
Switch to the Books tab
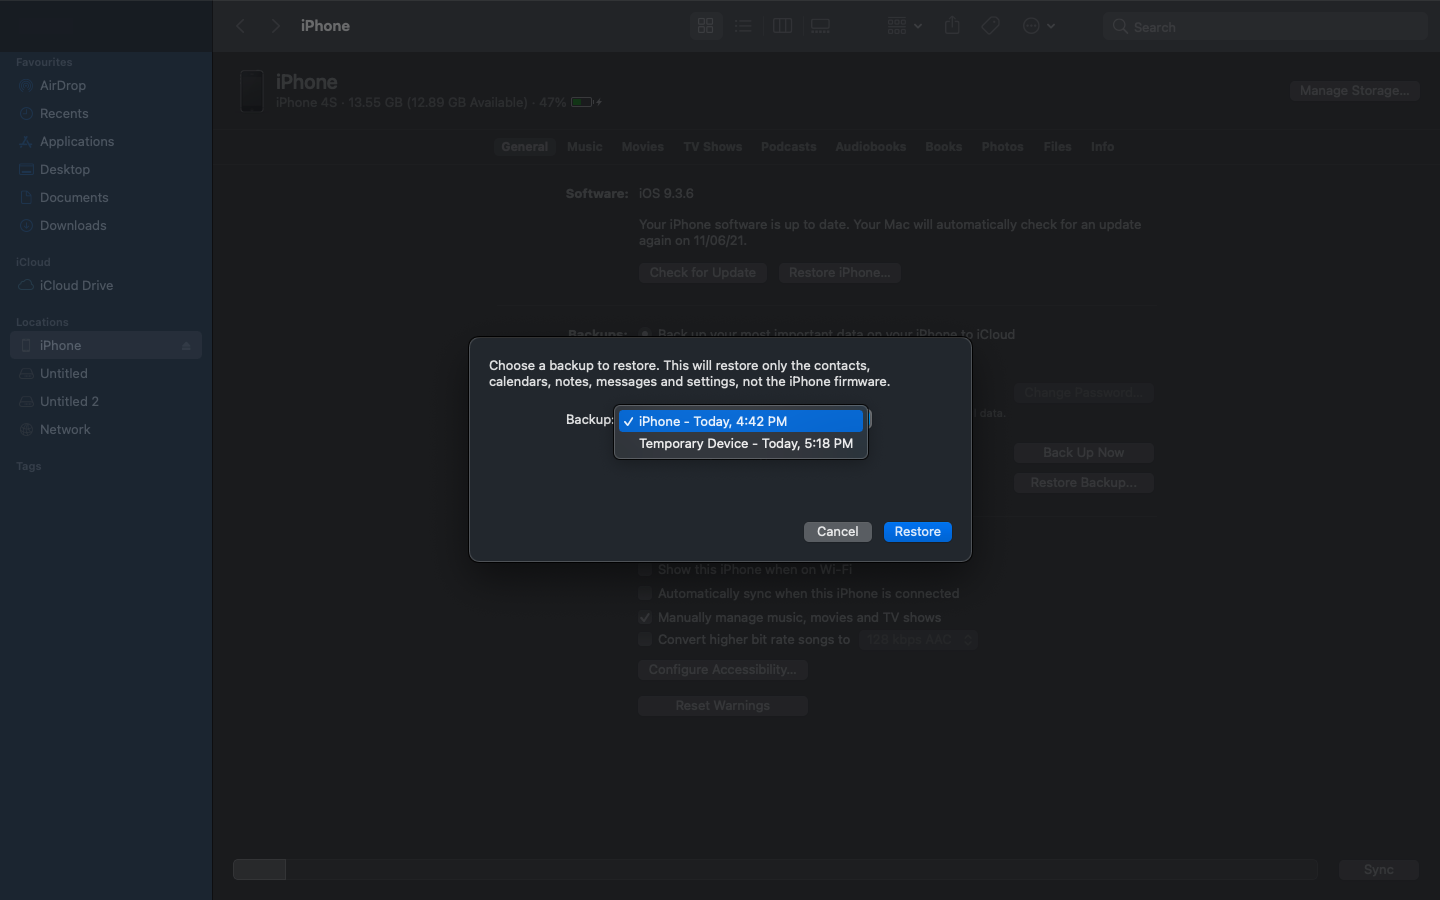tap(944, 147)
